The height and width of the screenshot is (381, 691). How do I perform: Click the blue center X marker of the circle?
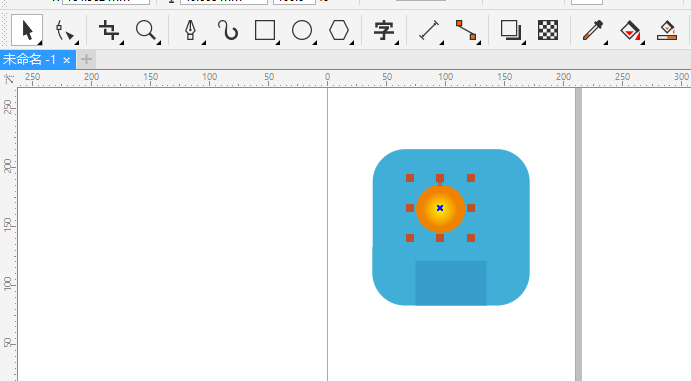tap(440, 208)
